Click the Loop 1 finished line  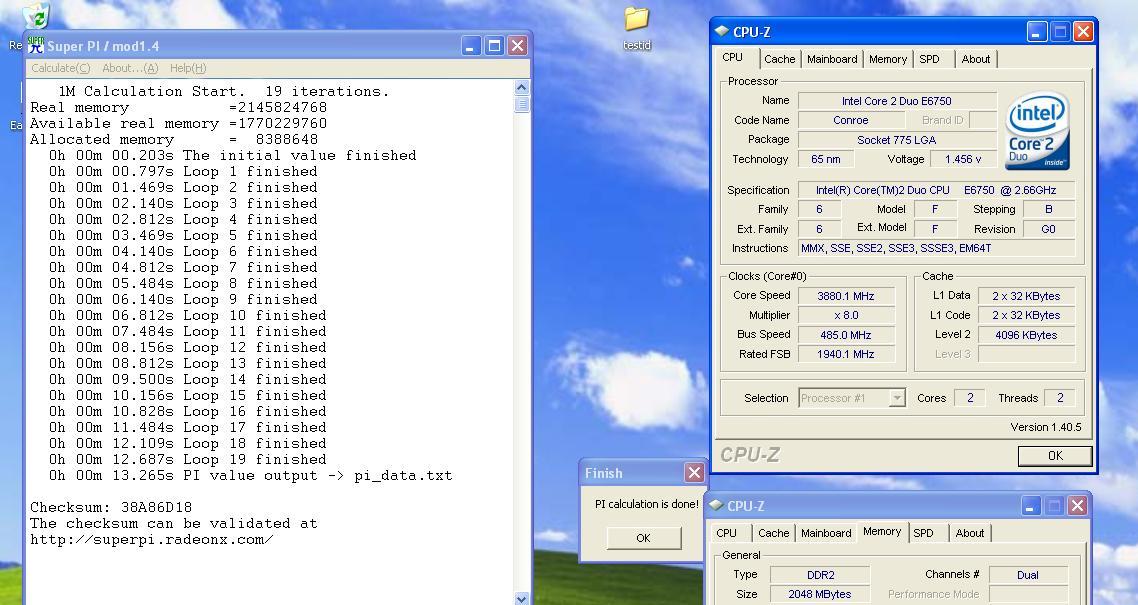click(x=183, y=171)
